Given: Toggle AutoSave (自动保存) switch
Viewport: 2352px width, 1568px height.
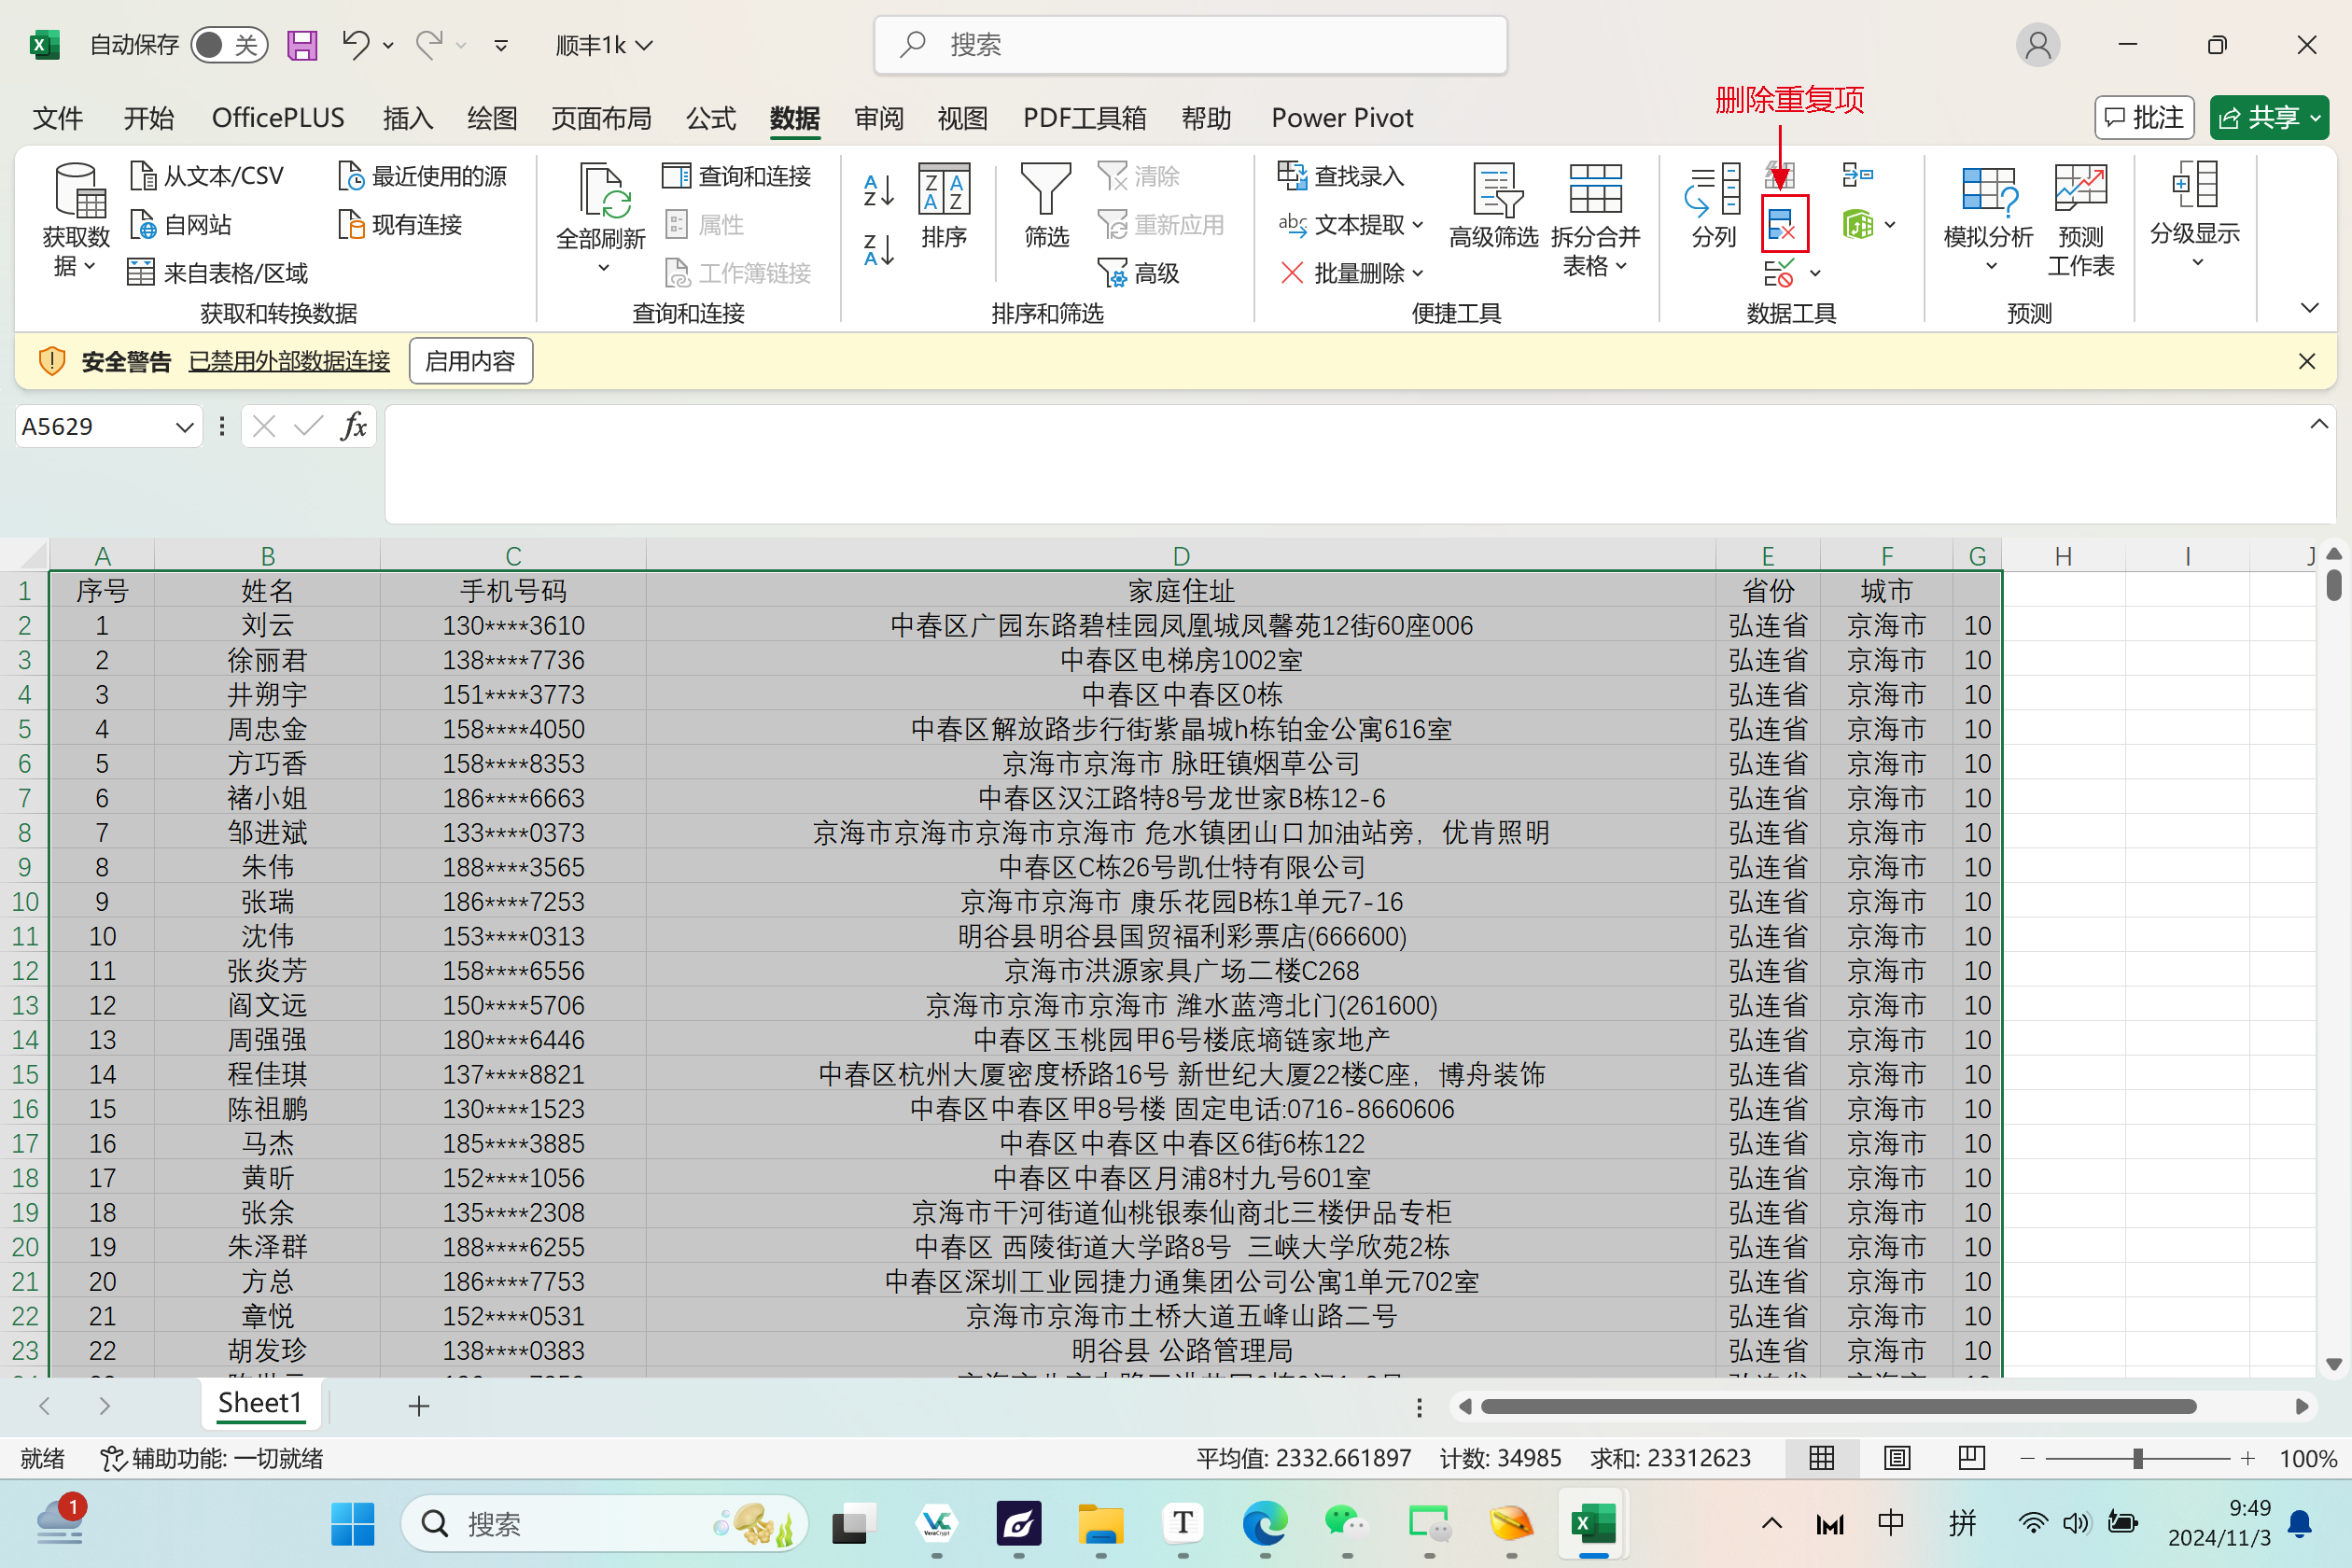Looking at the screenshot, I should [229, 45].
